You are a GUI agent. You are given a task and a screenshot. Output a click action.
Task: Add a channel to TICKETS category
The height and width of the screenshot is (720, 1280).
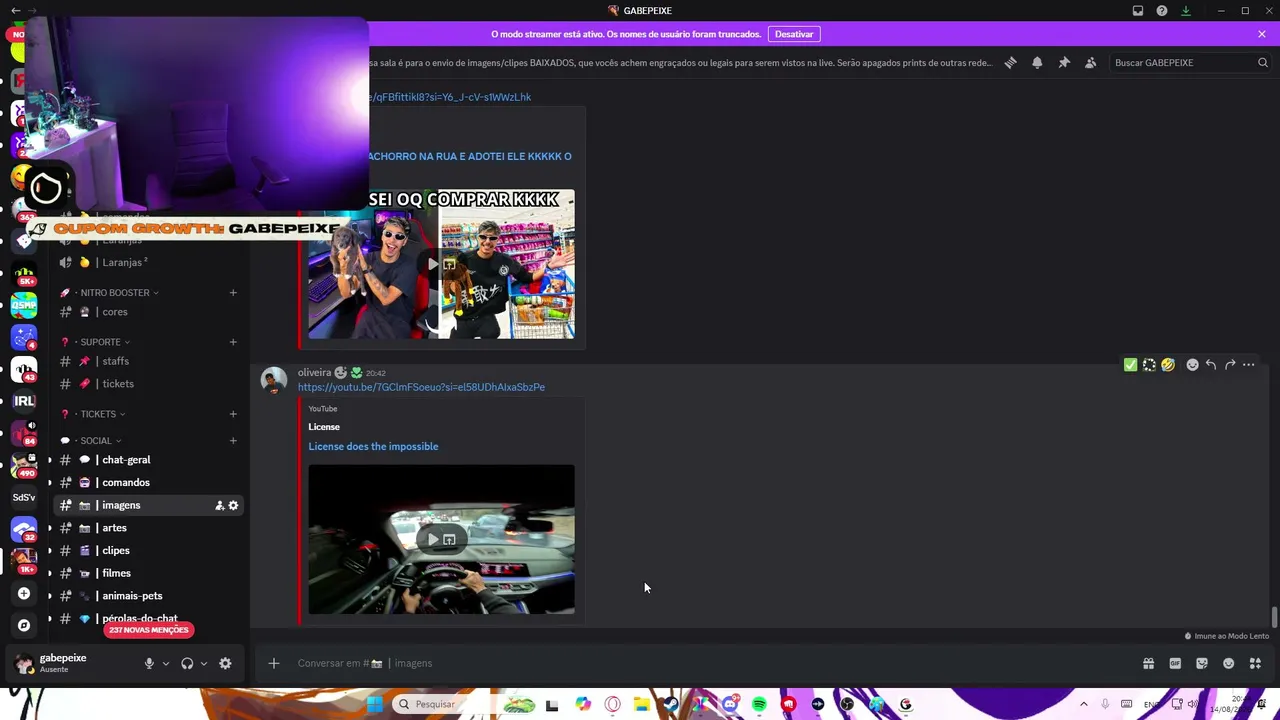click(233, 414)
